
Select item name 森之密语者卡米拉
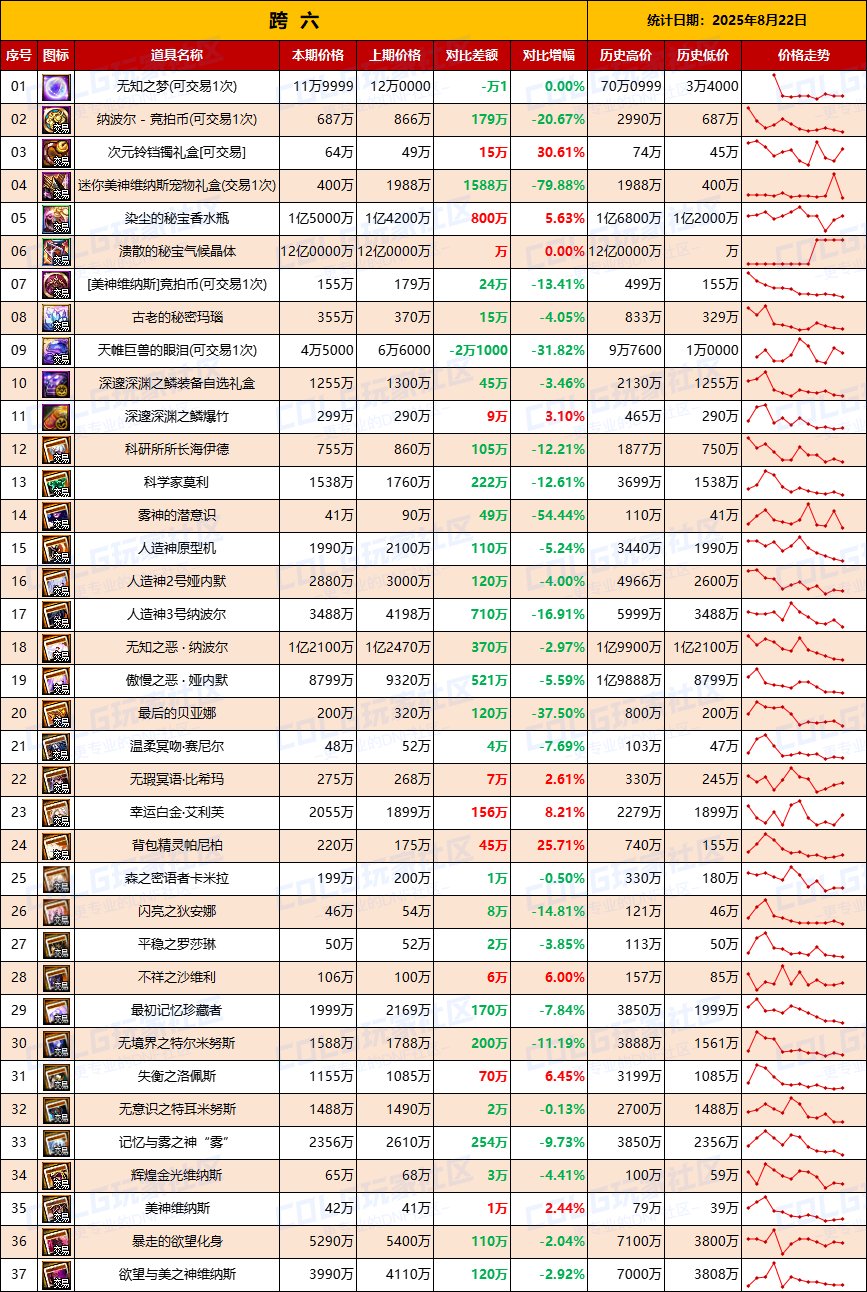(x=178, y=879)
